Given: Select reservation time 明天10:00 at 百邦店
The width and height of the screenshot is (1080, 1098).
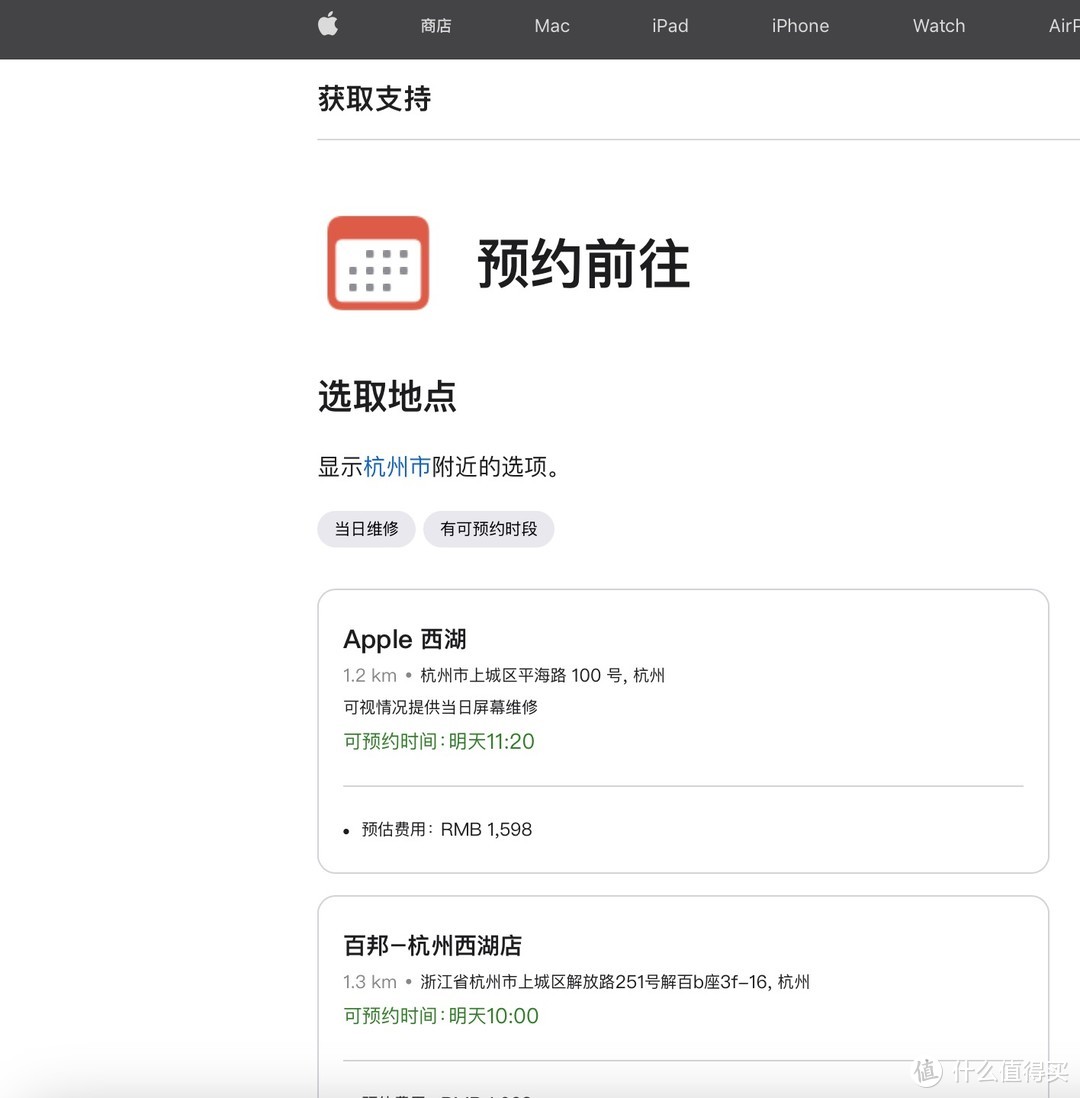Looking at the screenshot, I should point(494,1016).
